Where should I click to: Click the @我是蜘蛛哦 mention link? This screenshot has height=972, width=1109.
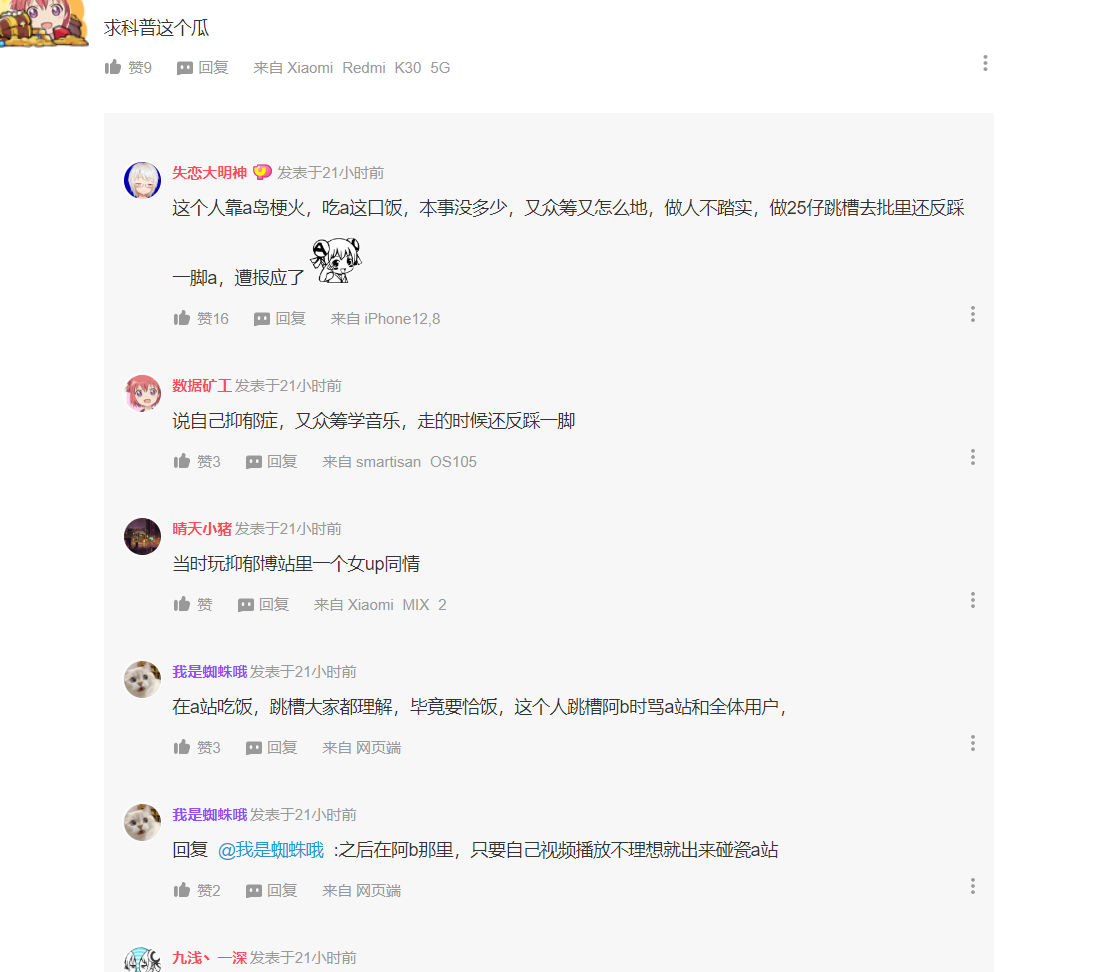pyautogui.click(x=271, y=850)
